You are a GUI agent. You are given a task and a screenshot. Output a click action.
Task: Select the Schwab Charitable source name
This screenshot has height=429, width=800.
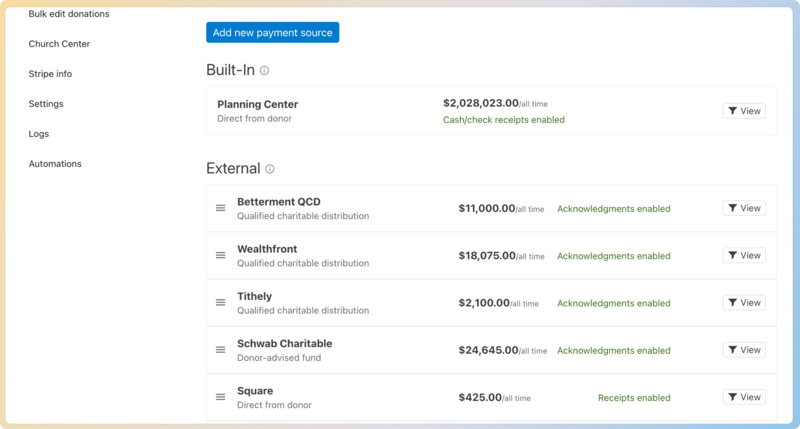[x=285, y=343]
